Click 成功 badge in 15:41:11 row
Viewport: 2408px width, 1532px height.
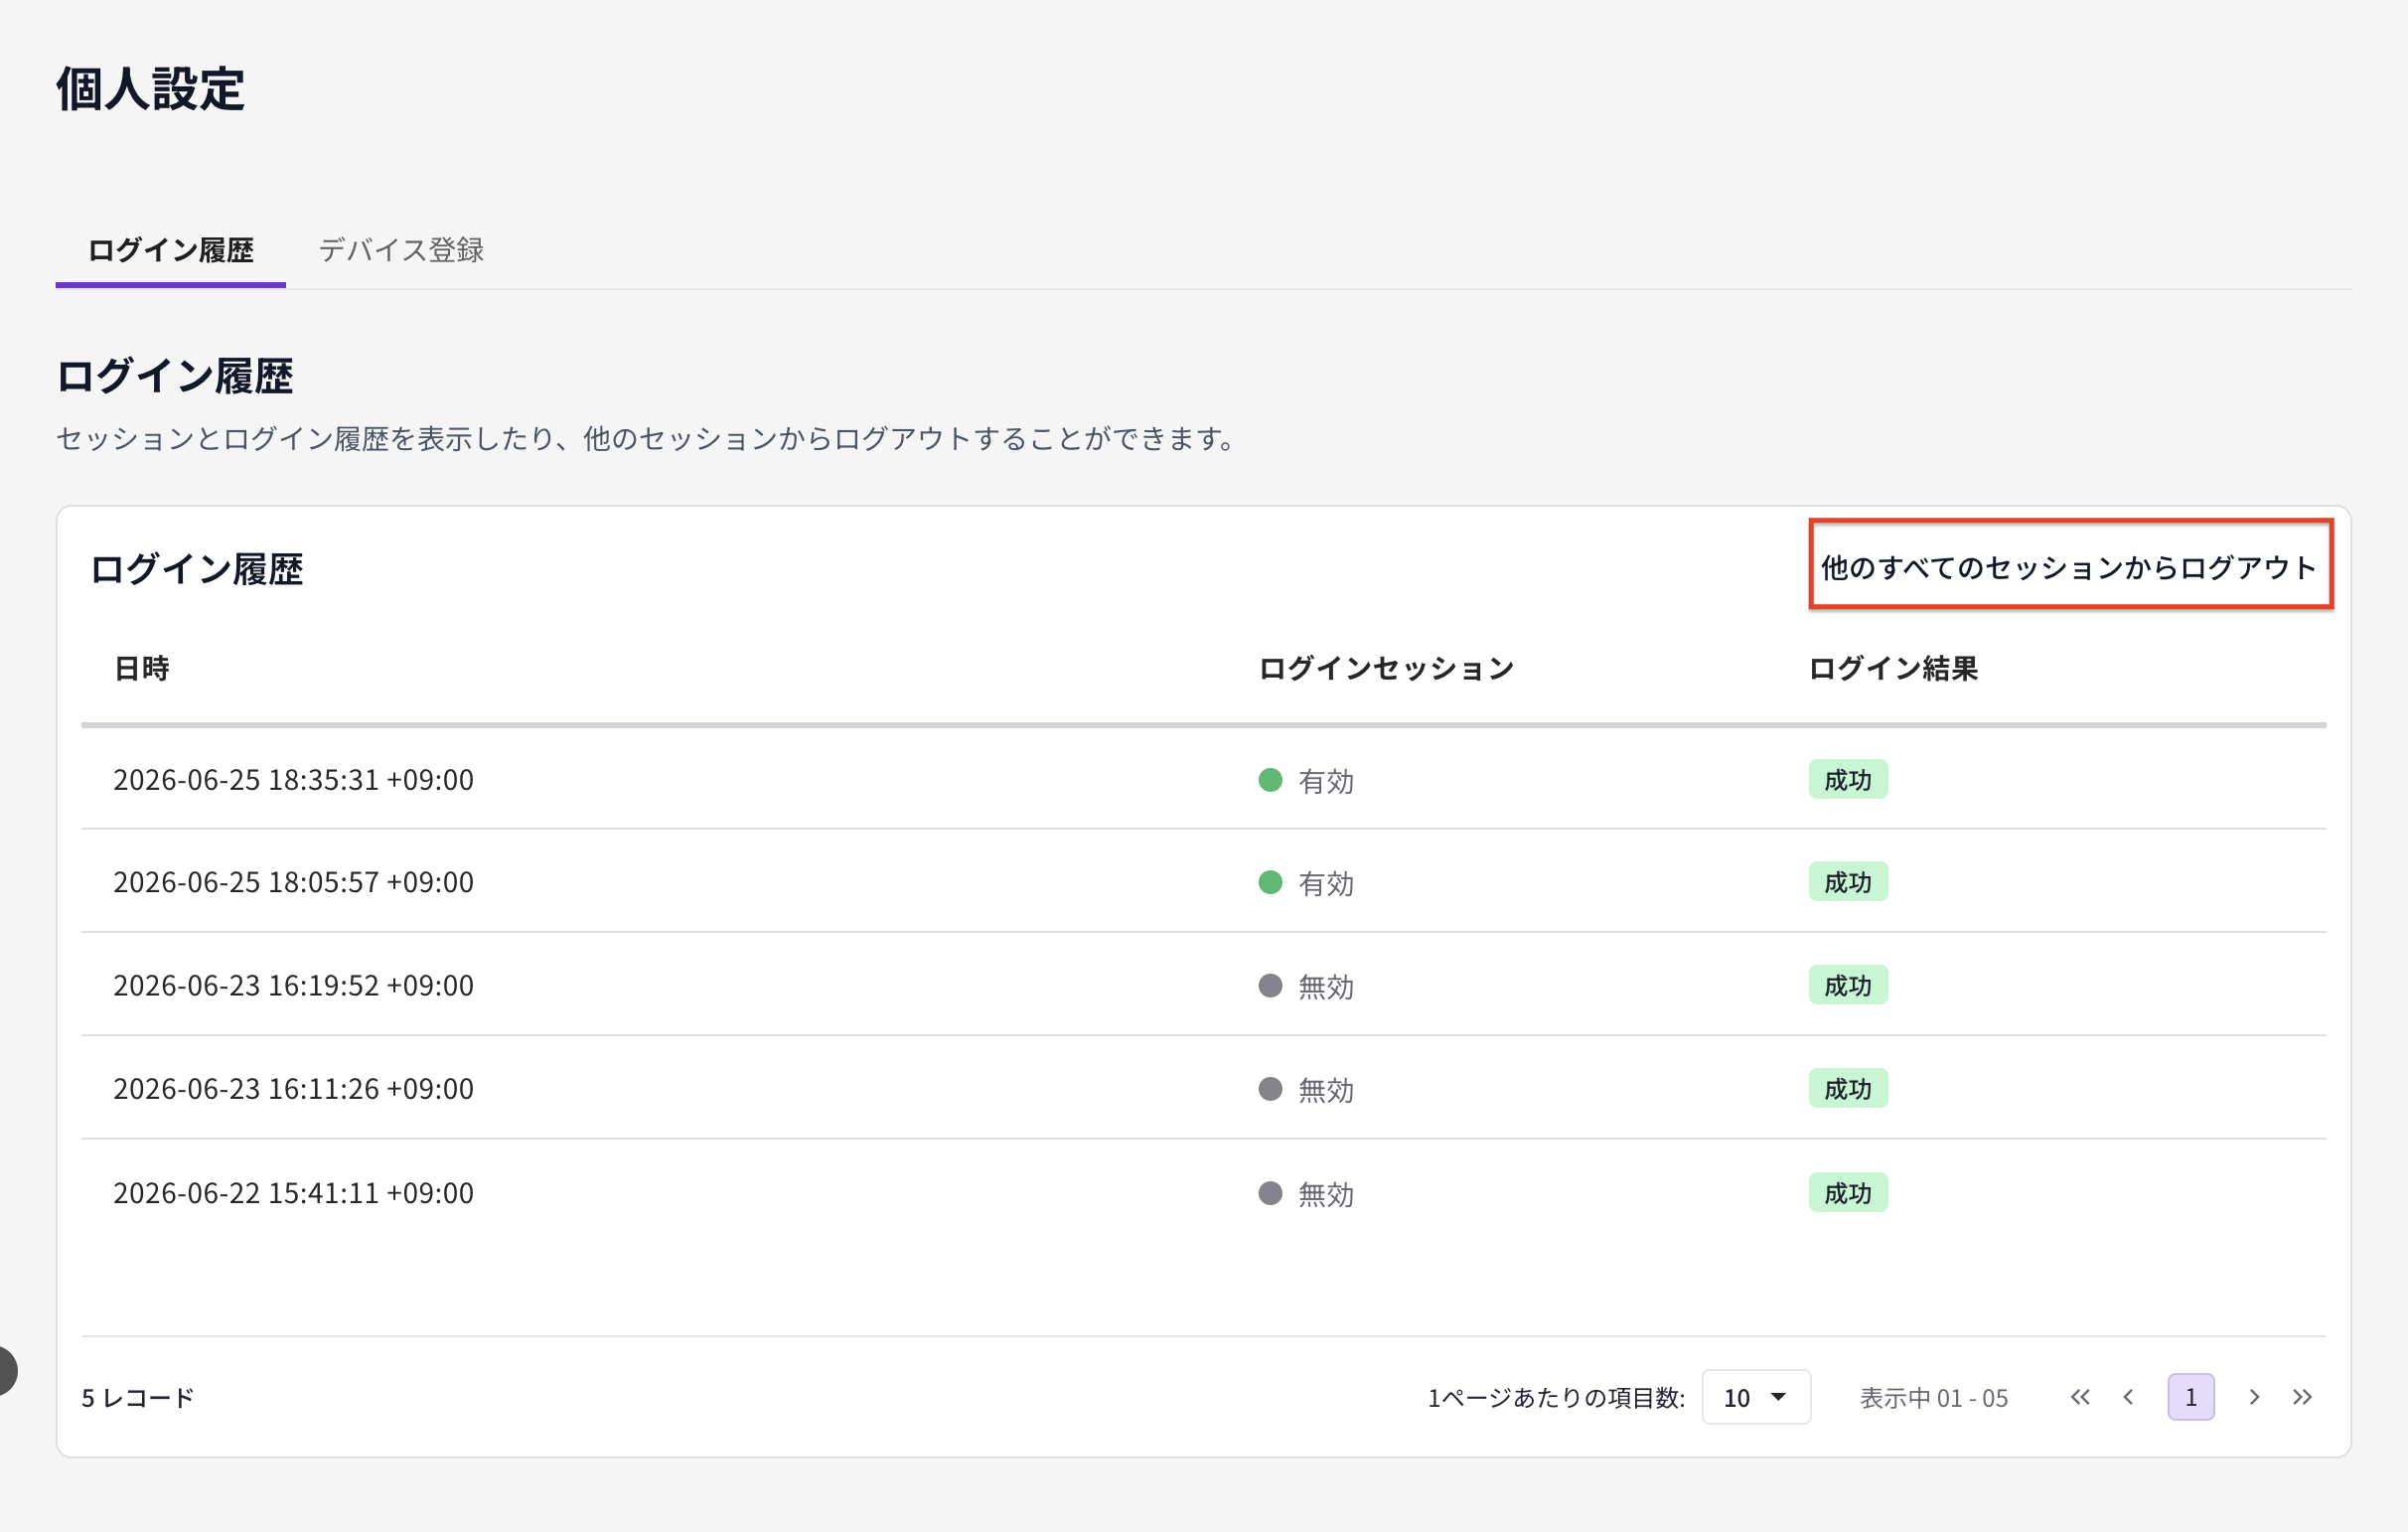(1848, 1192)
